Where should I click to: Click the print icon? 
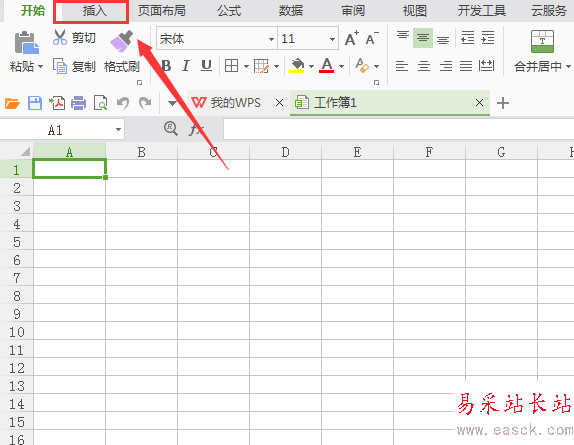(x=78, y=103)
